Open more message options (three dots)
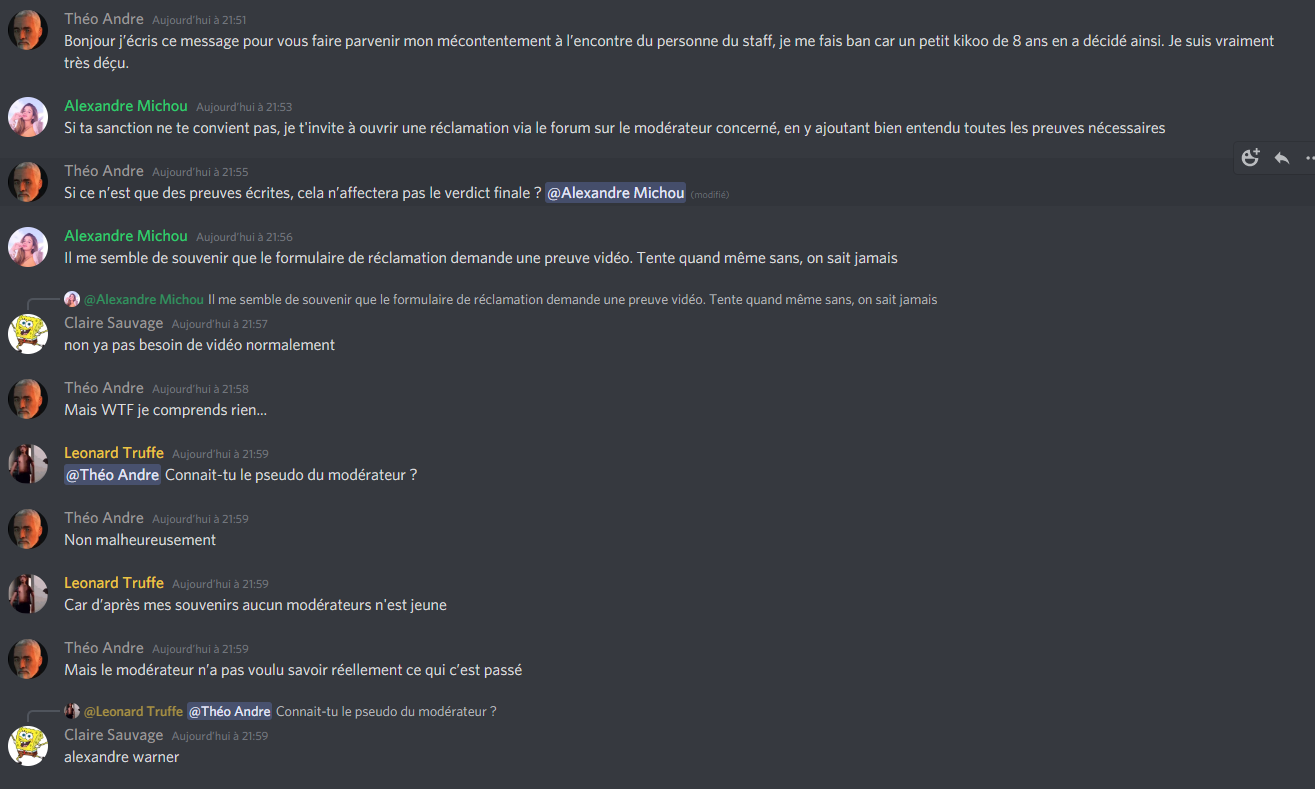This screenshot has width=1315, height=789. [1310, 158]
